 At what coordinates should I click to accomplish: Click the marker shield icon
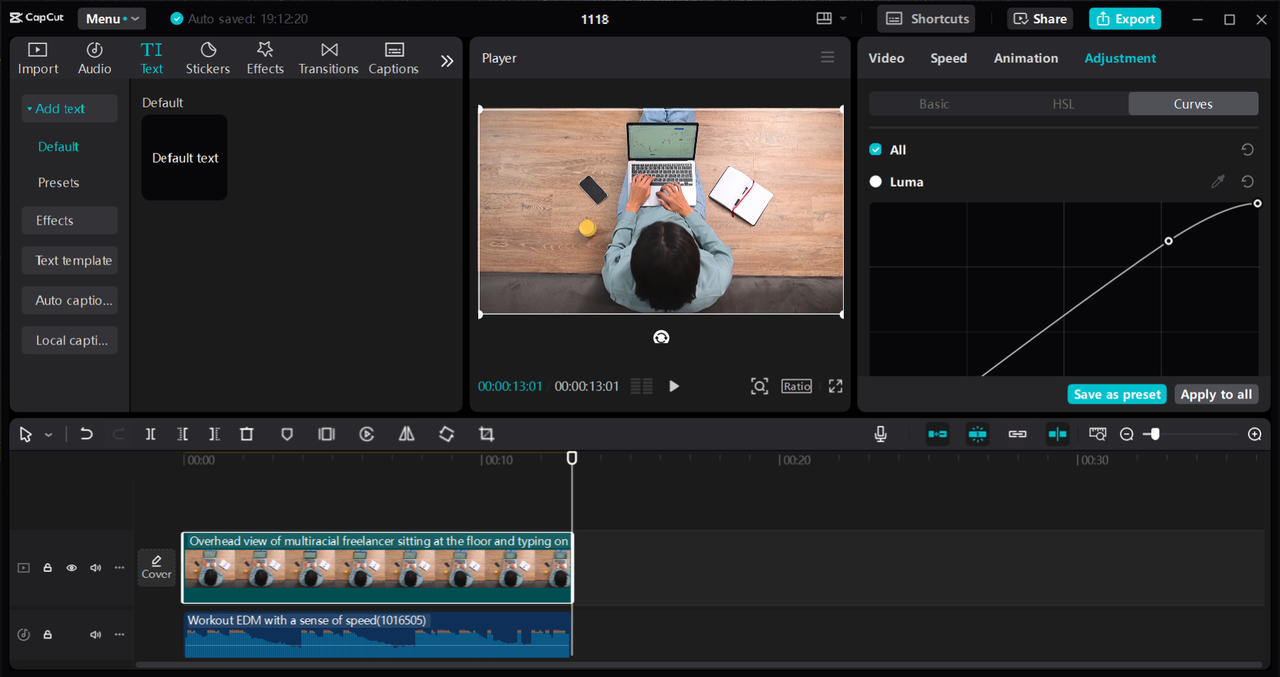coord(287,434)
